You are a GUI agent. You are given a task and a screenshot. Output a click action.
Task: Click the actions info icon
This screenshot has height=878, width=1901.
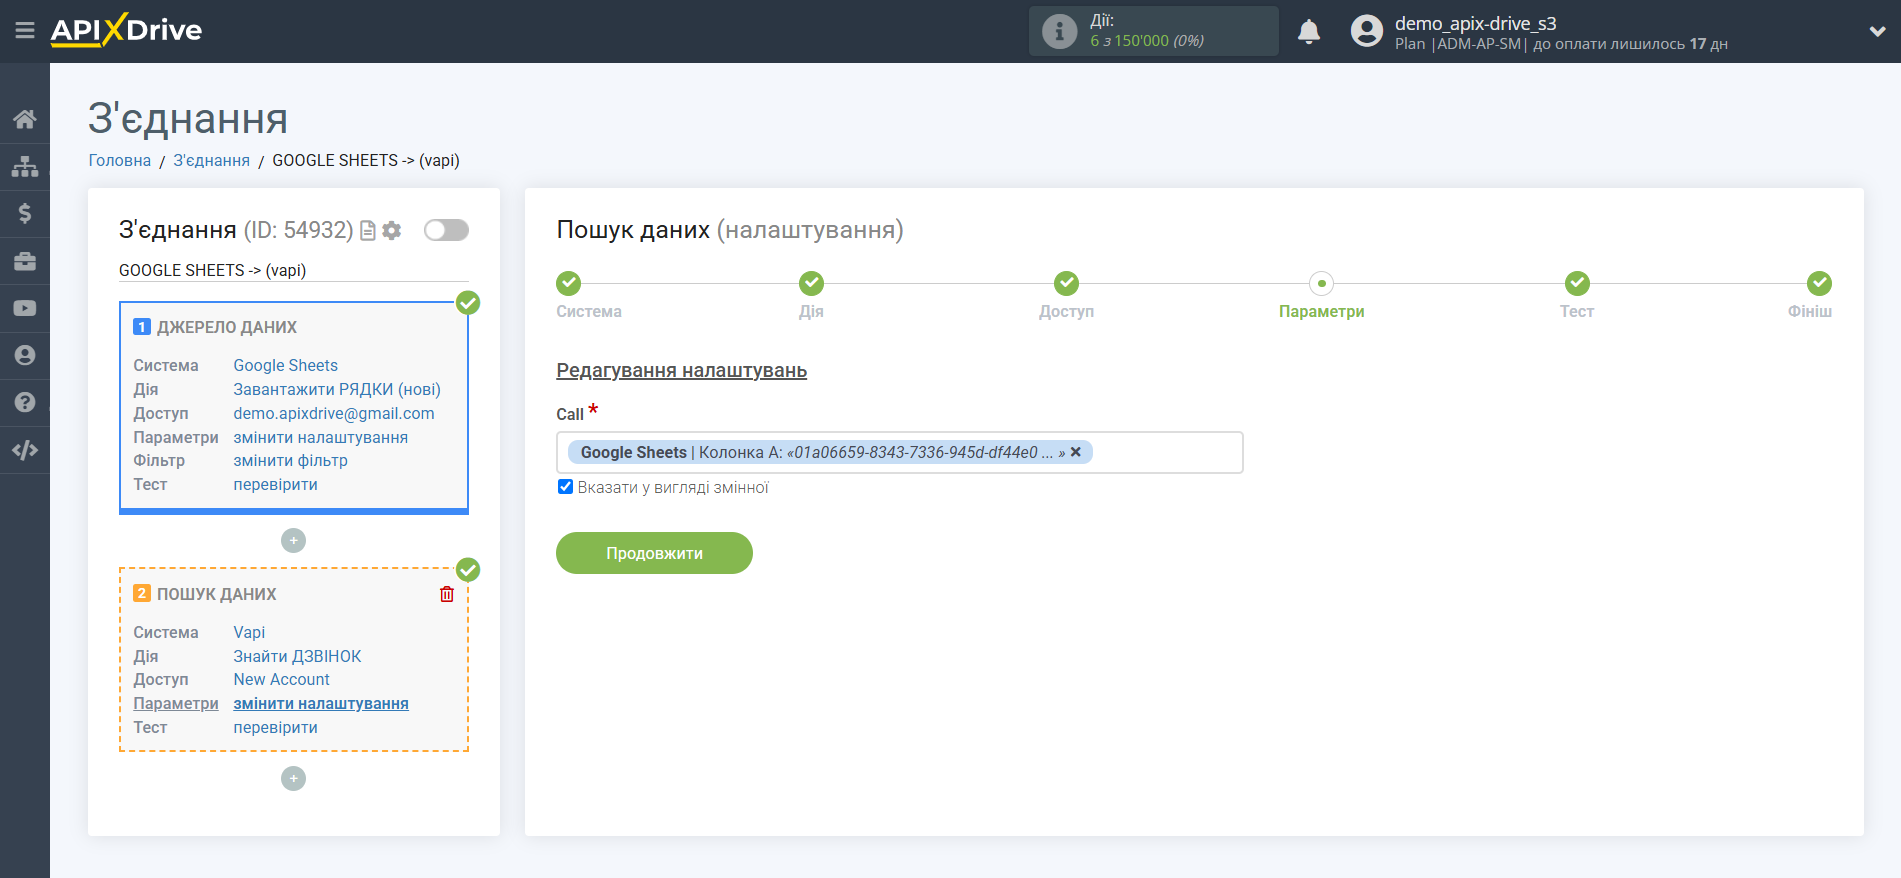(1059, 31)
